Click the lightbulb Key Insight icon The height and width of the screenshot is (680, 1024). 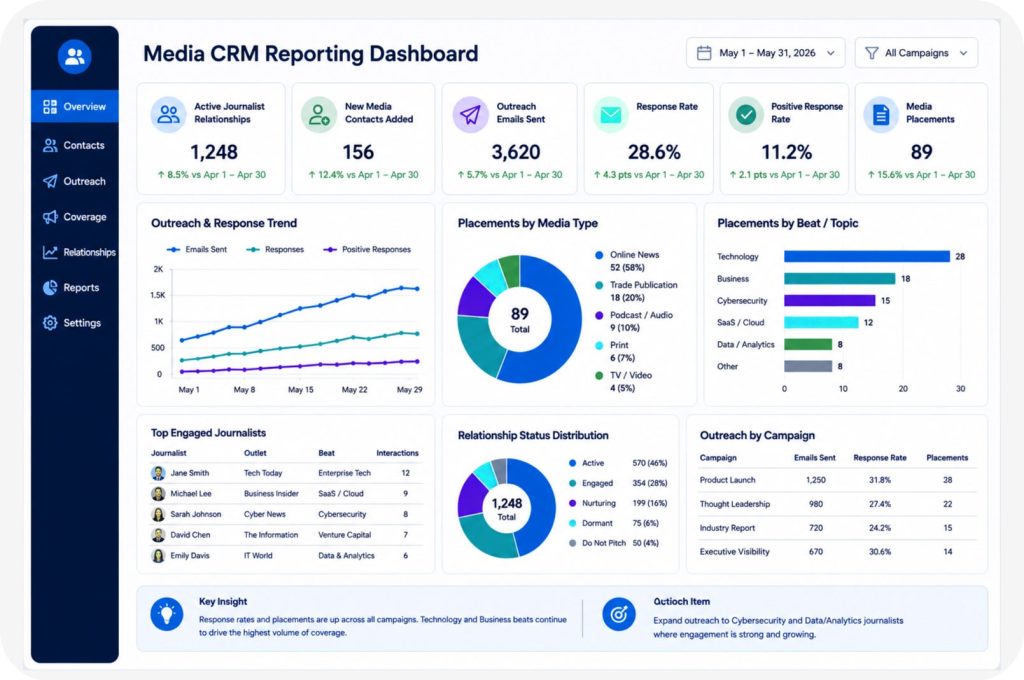pos(167,614)
